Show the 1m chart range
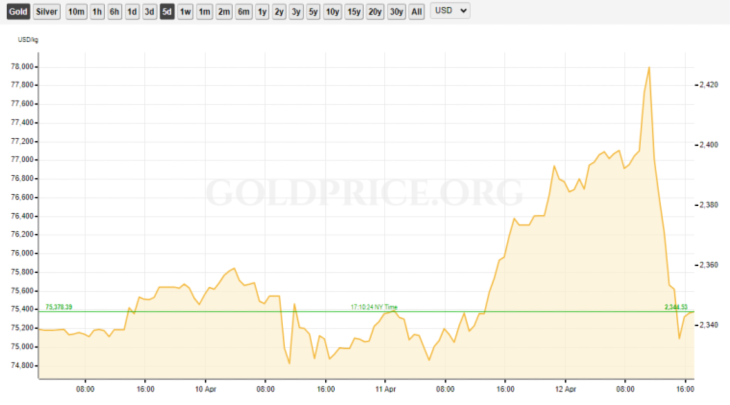The width and height of the screenshot is (730, 405). tap(204, 12)
